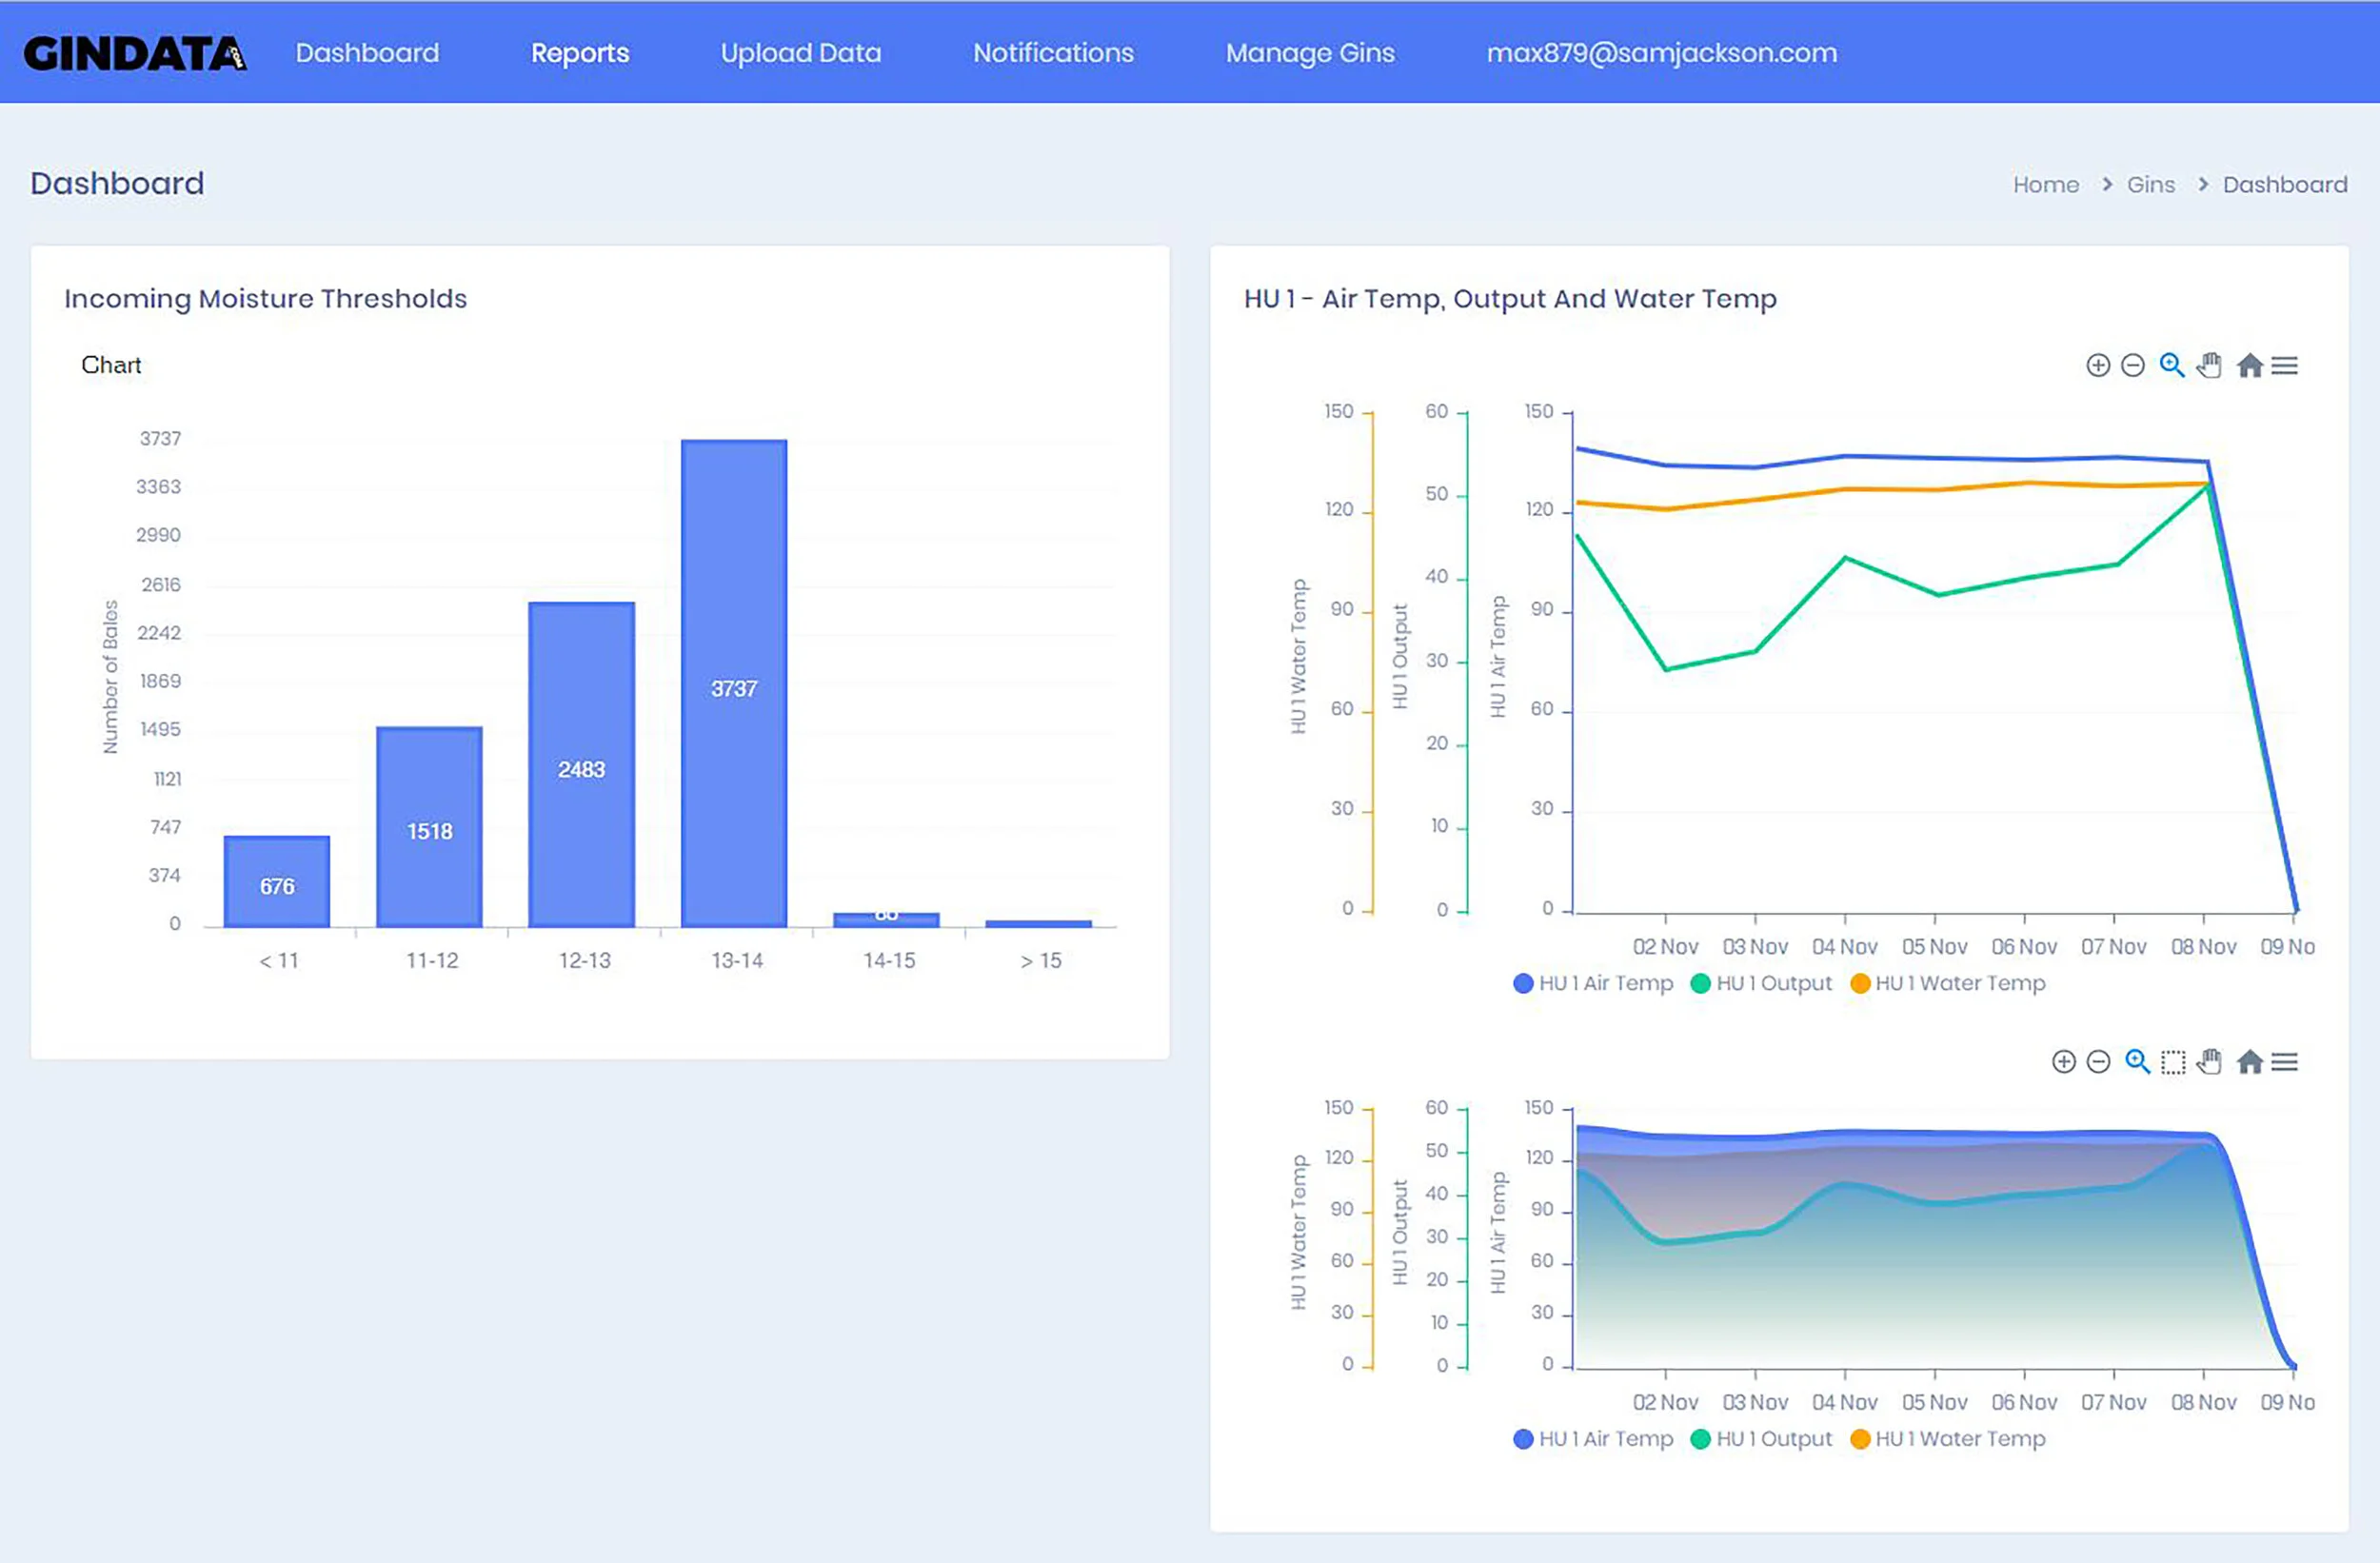2380x1563 pixels.
Task: Select dotted selection tool on bottom area chart
Action: click(x=2173, y=1062)
